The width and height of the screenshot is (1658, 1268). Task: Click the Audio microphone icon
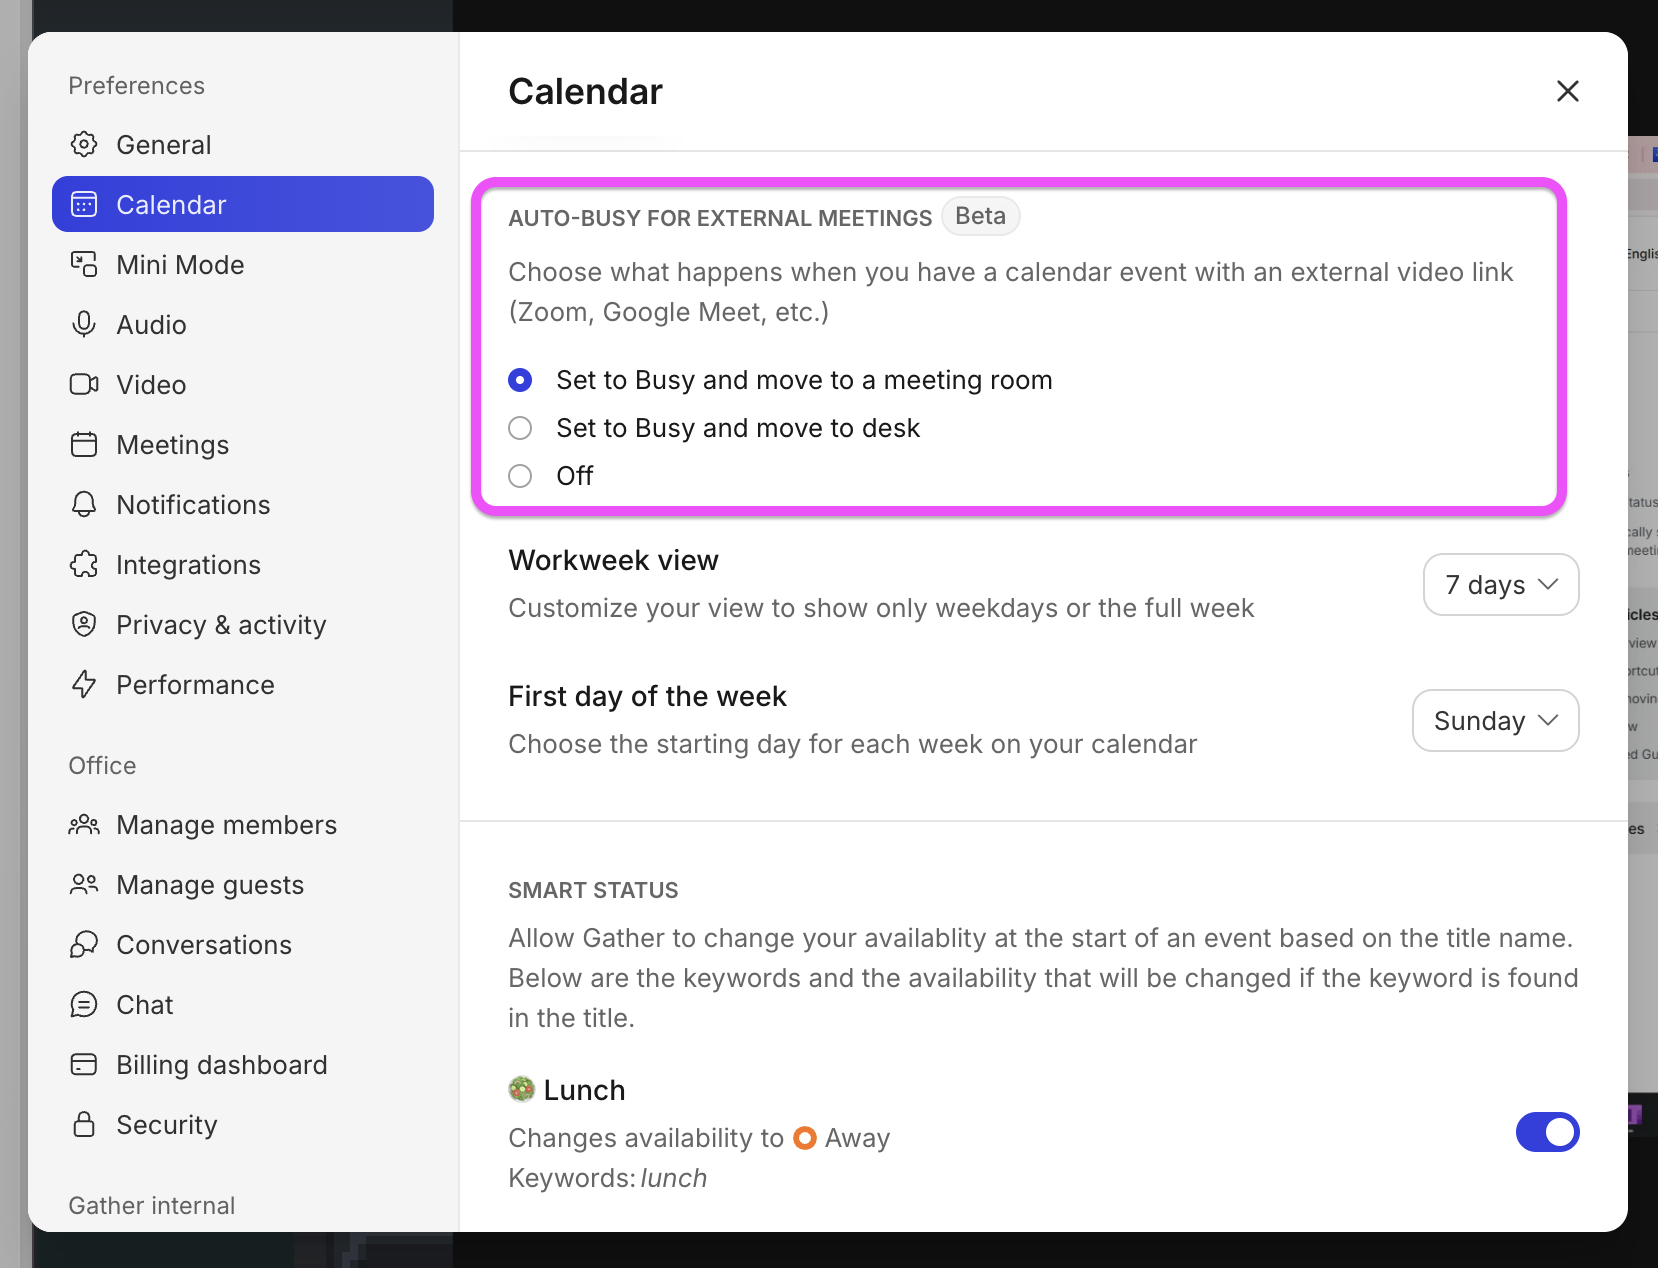(x=84, y=325)
